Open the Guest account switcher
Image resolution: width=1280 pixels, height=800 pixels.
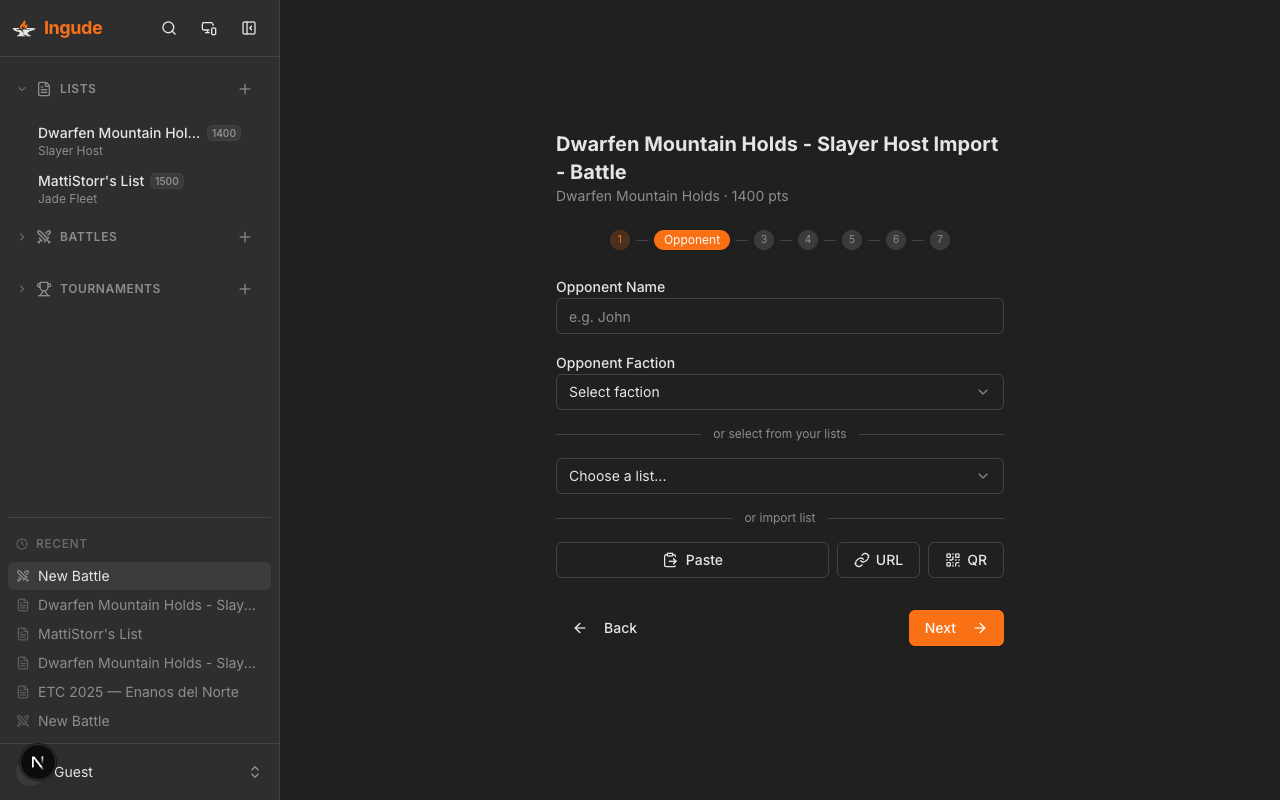coord(254,772)
